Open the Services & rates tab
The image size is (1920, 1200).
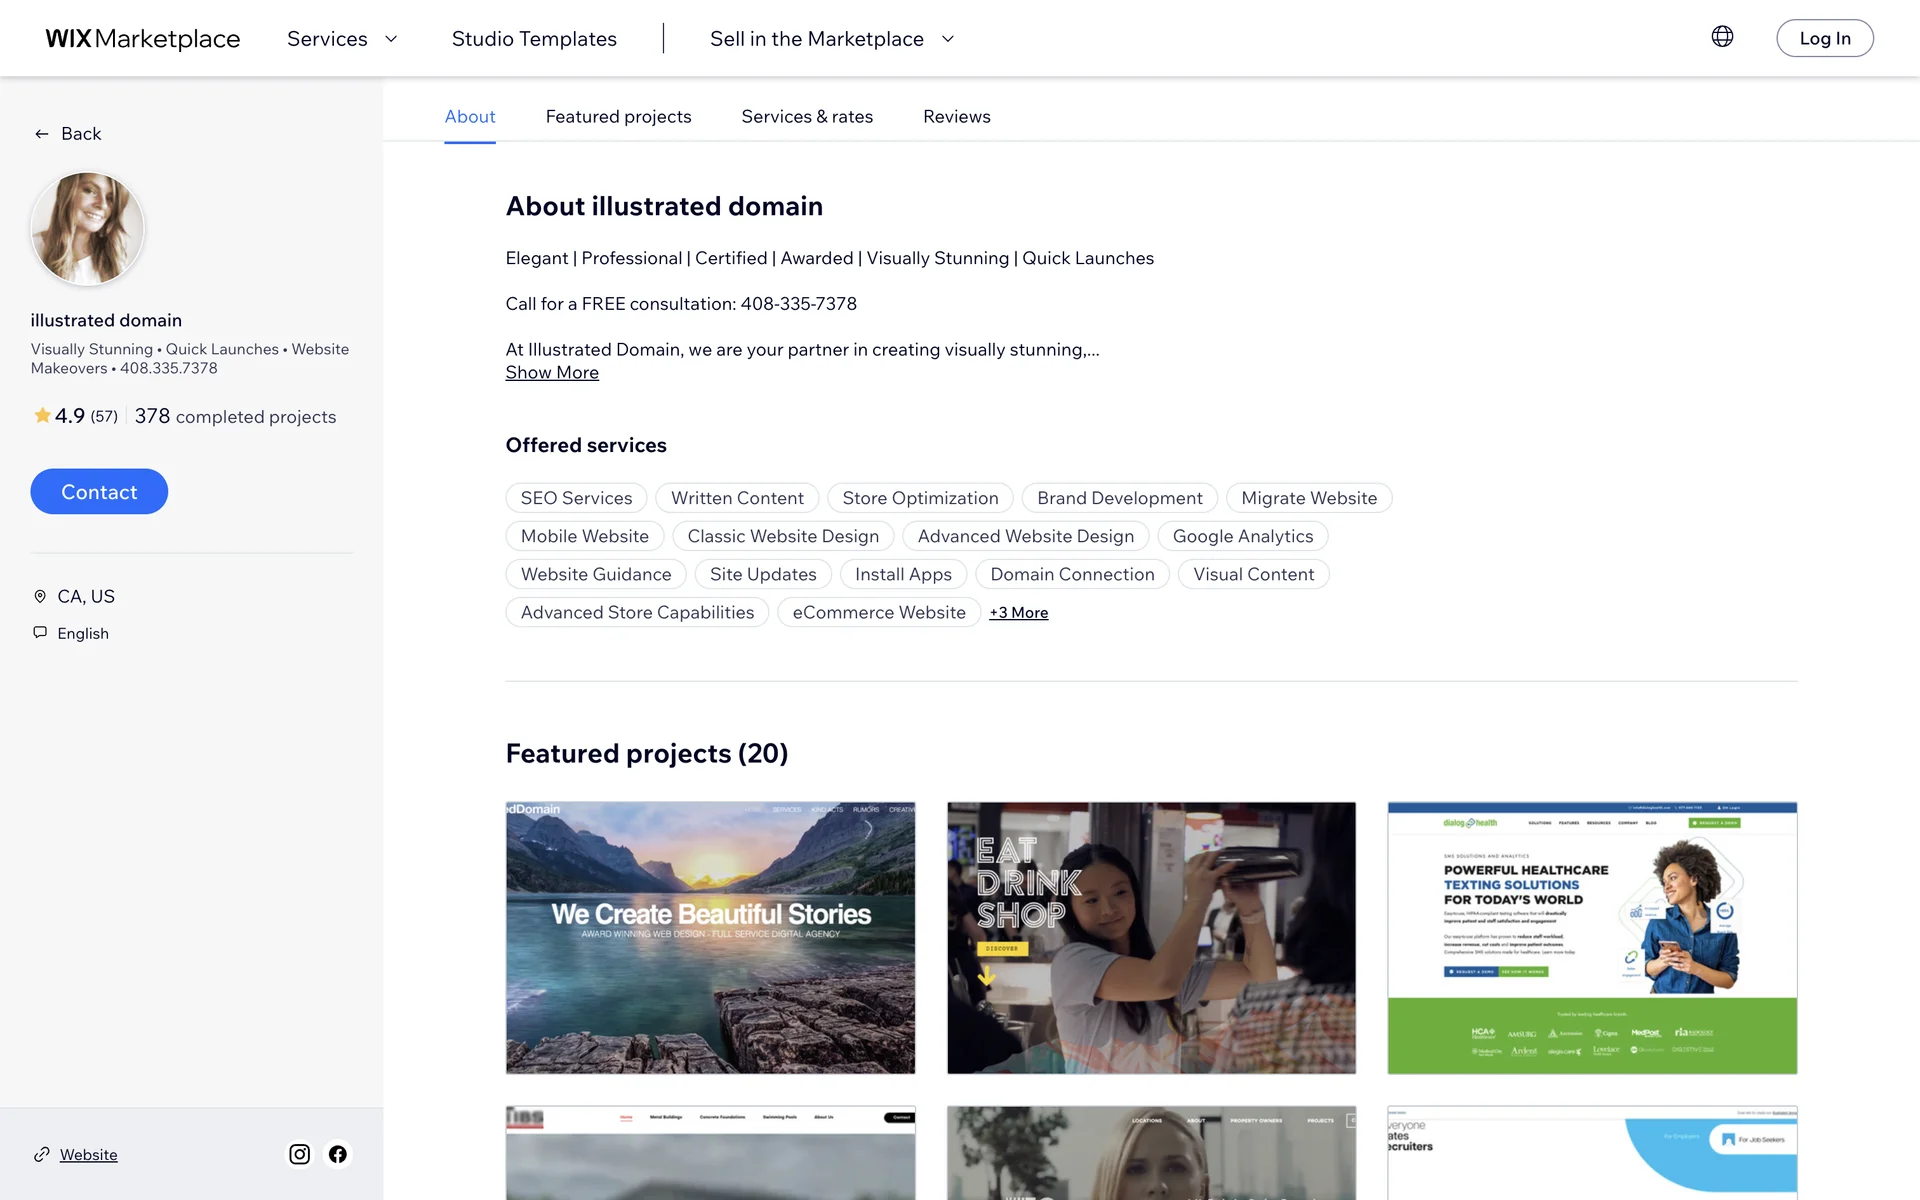pyautogui.click(x=807, y=117)
